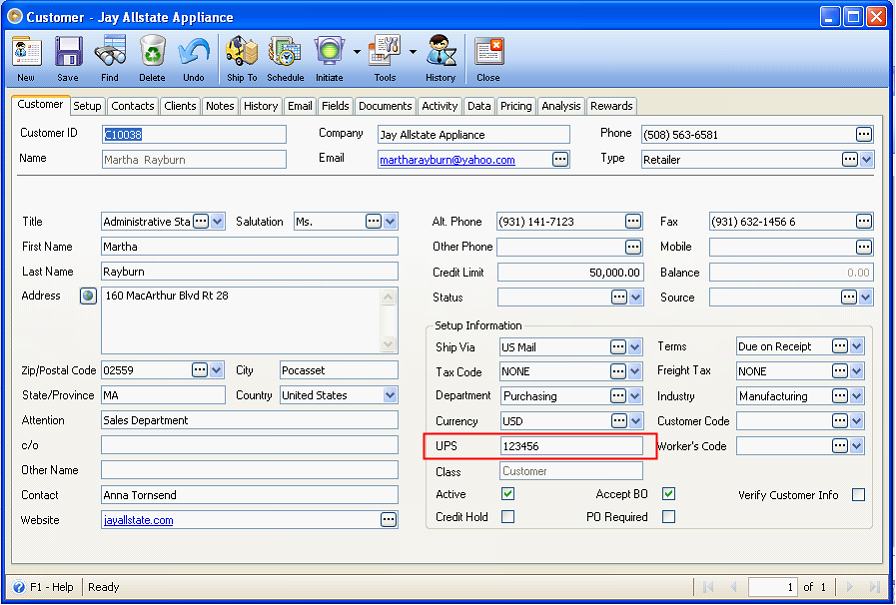Save the customer record

tap(68, 52)
